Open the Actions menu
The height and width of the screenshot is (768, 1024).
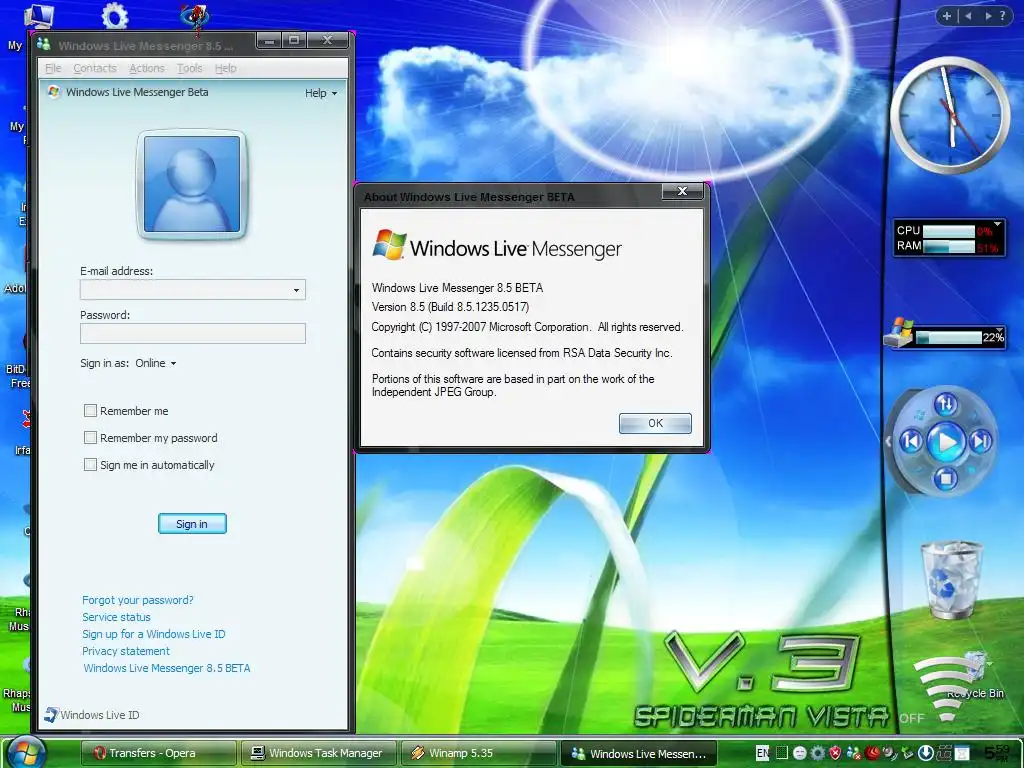coord(147,68)
